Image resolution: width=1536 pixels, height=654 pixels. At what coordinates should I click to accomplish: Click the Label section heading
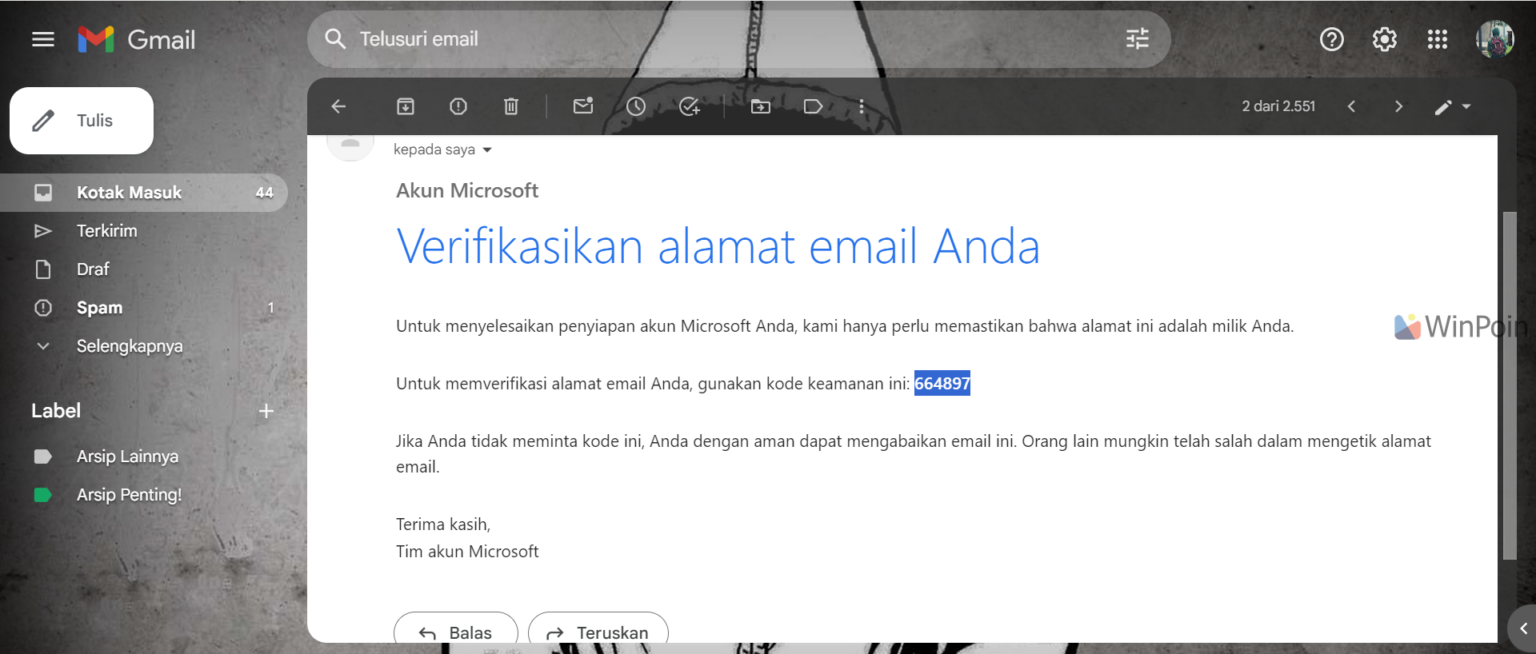point(56,411)
